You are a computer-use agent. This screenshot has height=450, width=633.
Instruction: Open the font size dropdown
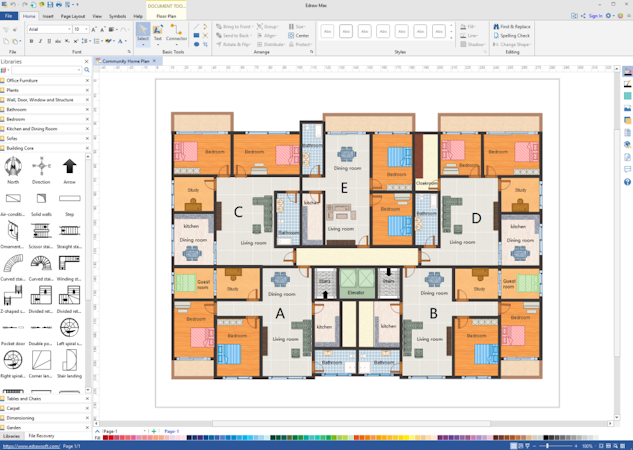[x=86, y=29]
